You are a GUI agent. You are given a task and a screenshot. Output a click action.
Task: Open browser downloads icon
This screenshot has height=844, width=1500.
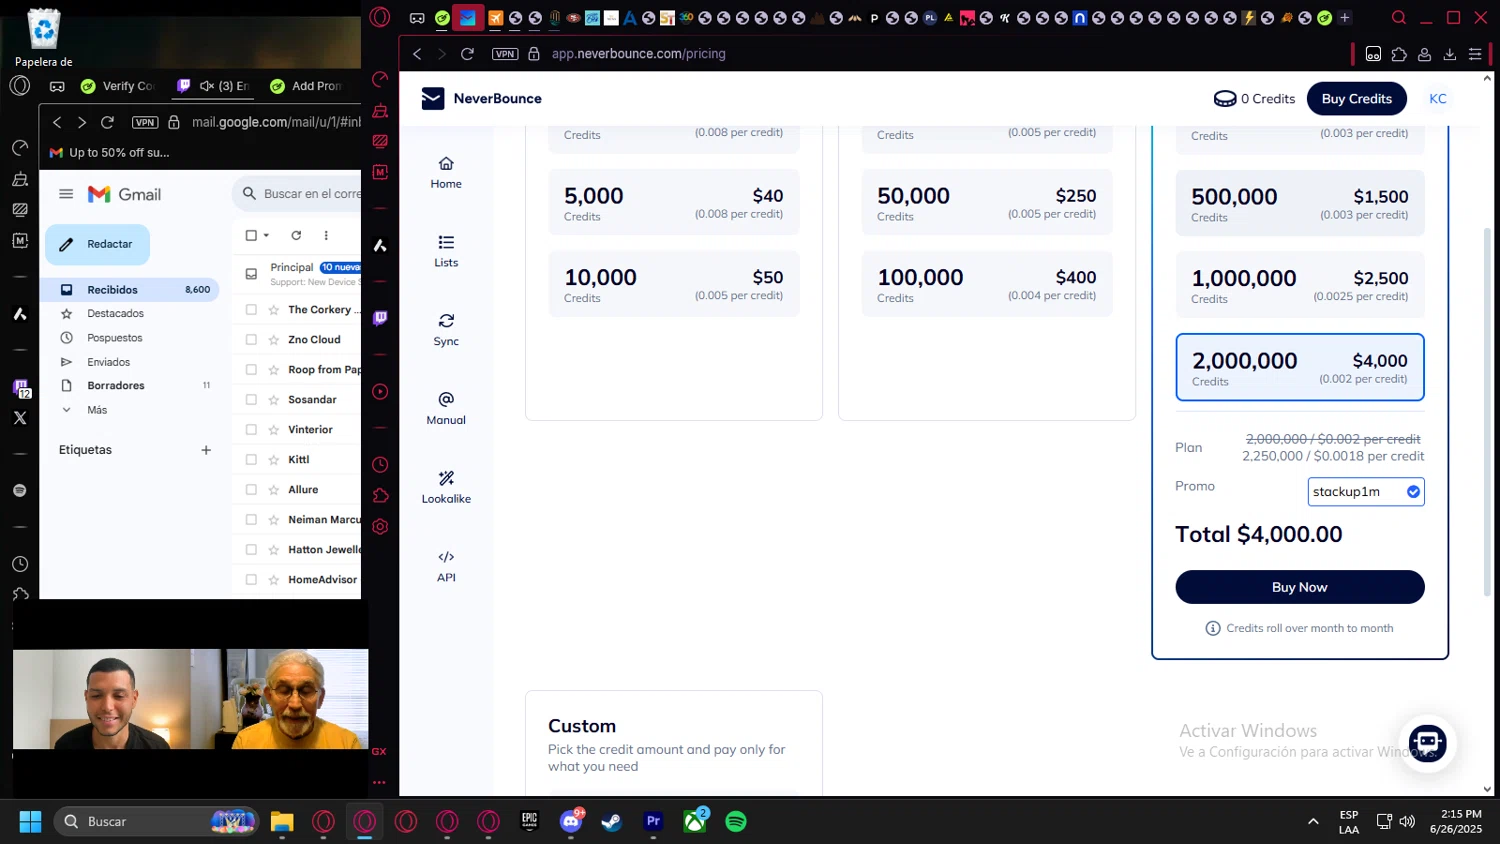[x=1449, y=54]
